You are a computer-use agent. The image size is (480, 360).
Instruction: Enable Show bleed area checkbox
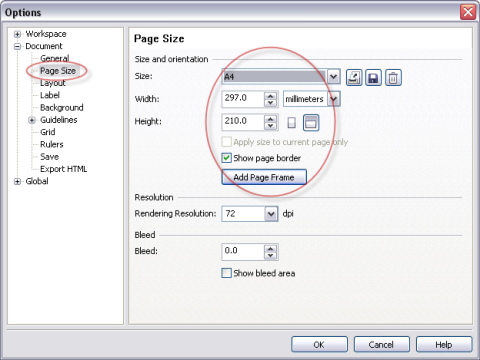tap(227, 273)
